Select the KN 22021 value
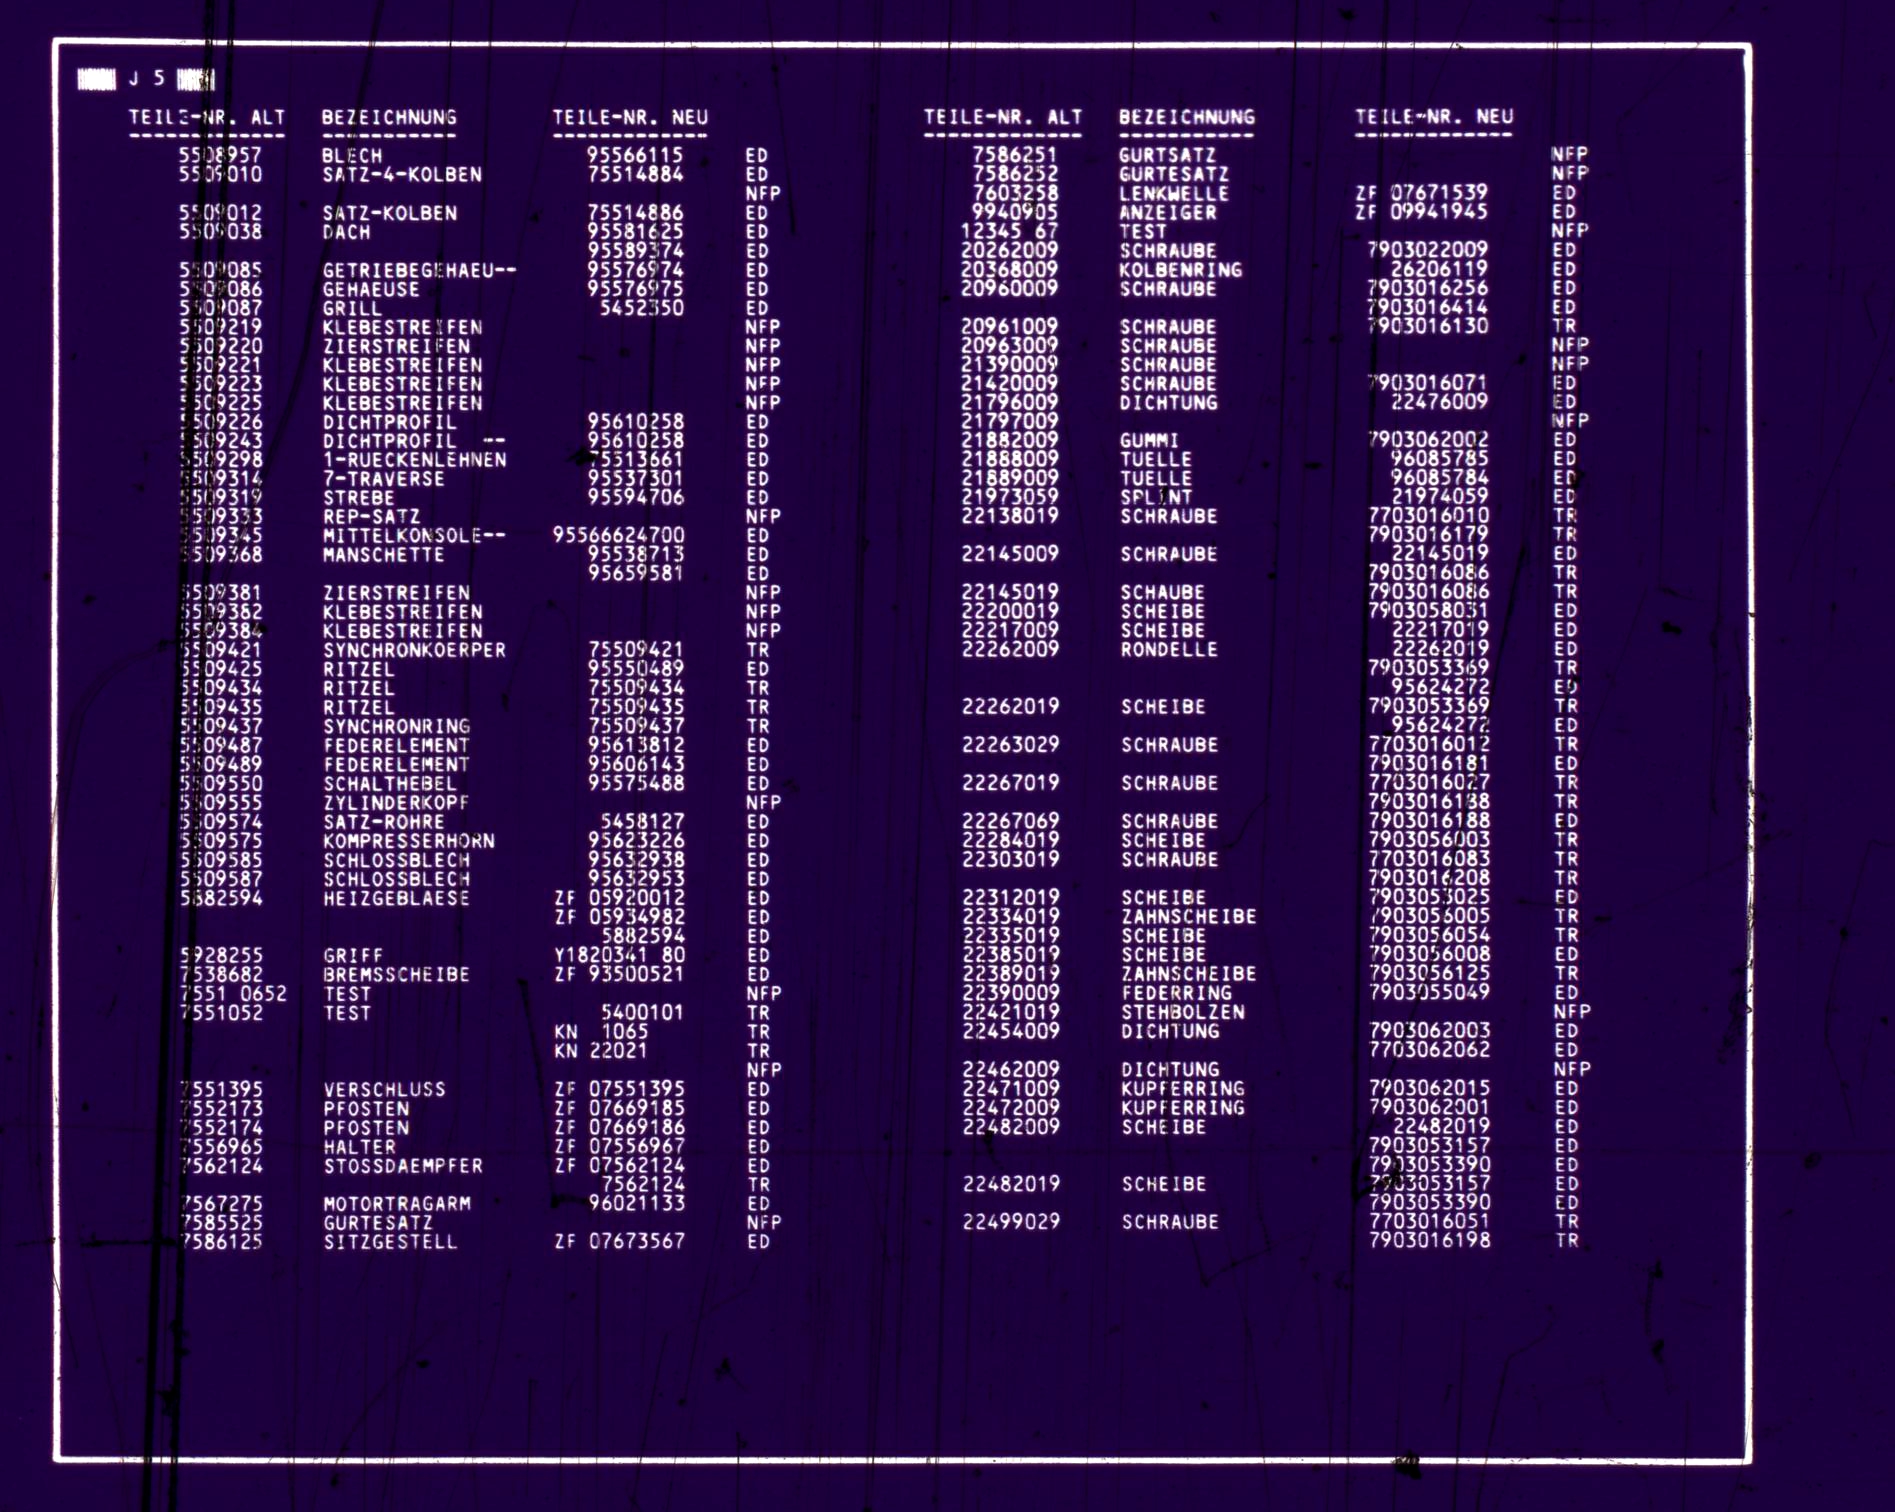 [602, 1051]
